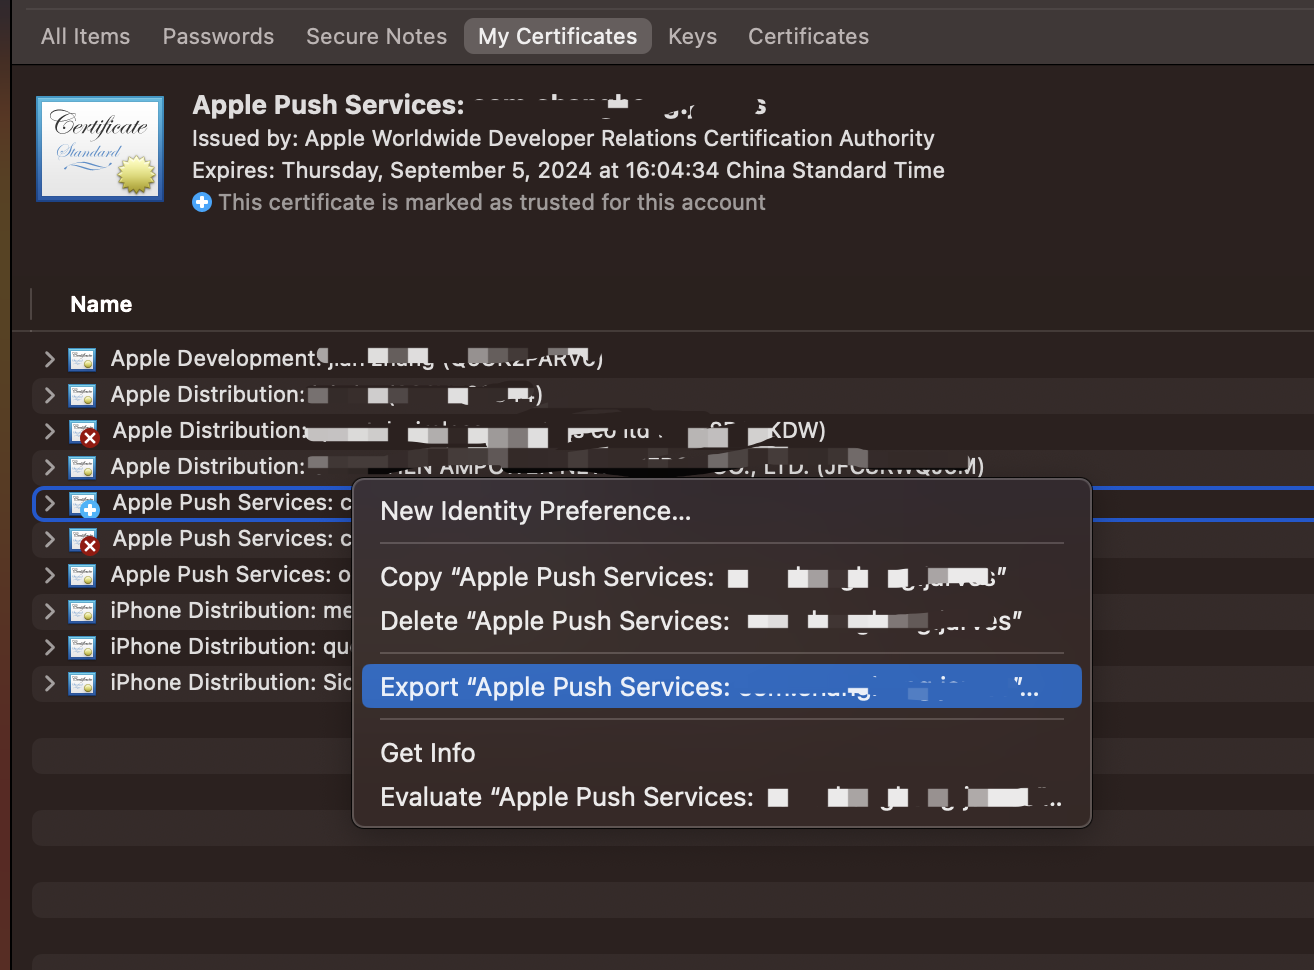
Task: Expand the selected Apple Push Services row
Action: (49, 503)
